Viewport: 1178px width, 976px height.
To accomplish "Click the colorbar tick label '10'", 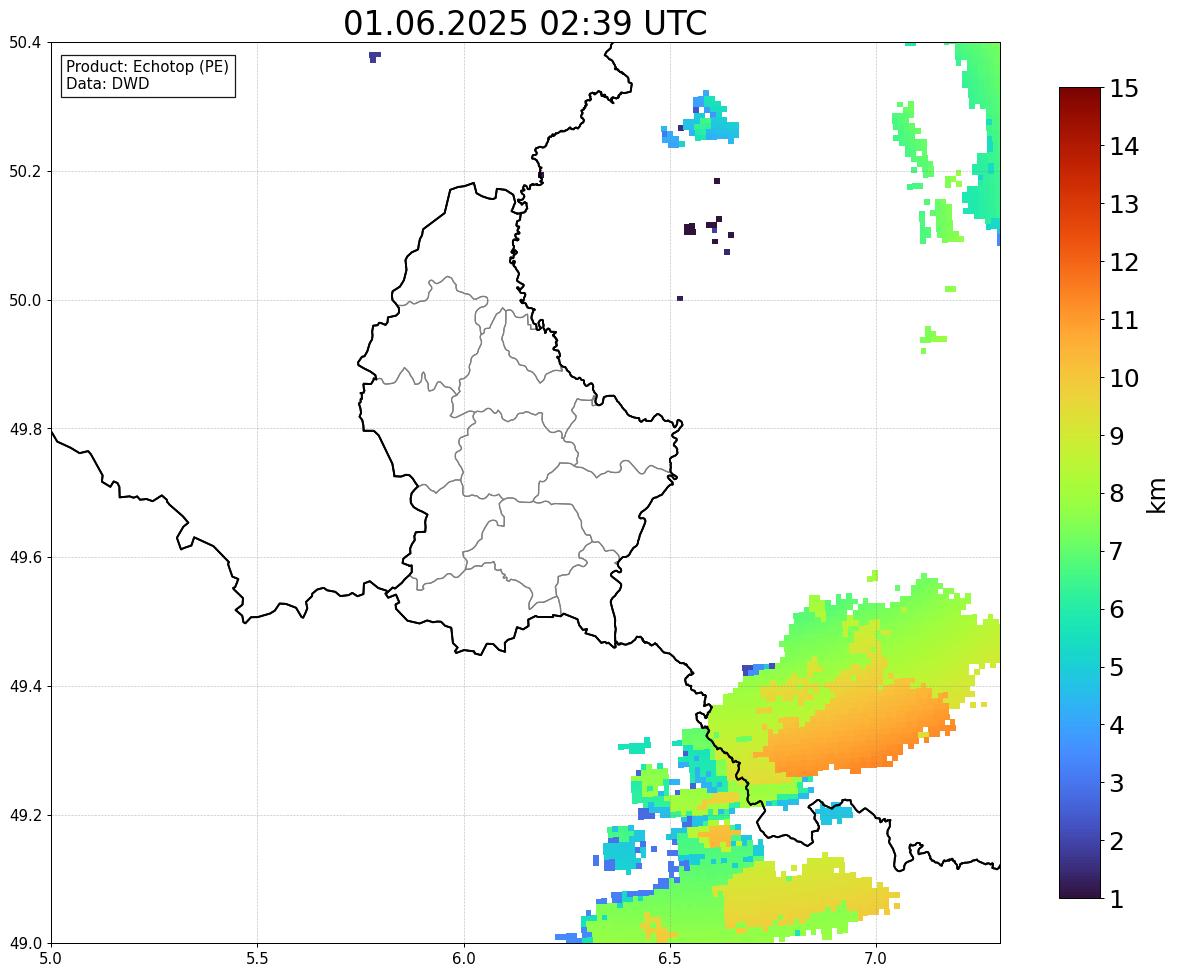I will point(1124,378).
